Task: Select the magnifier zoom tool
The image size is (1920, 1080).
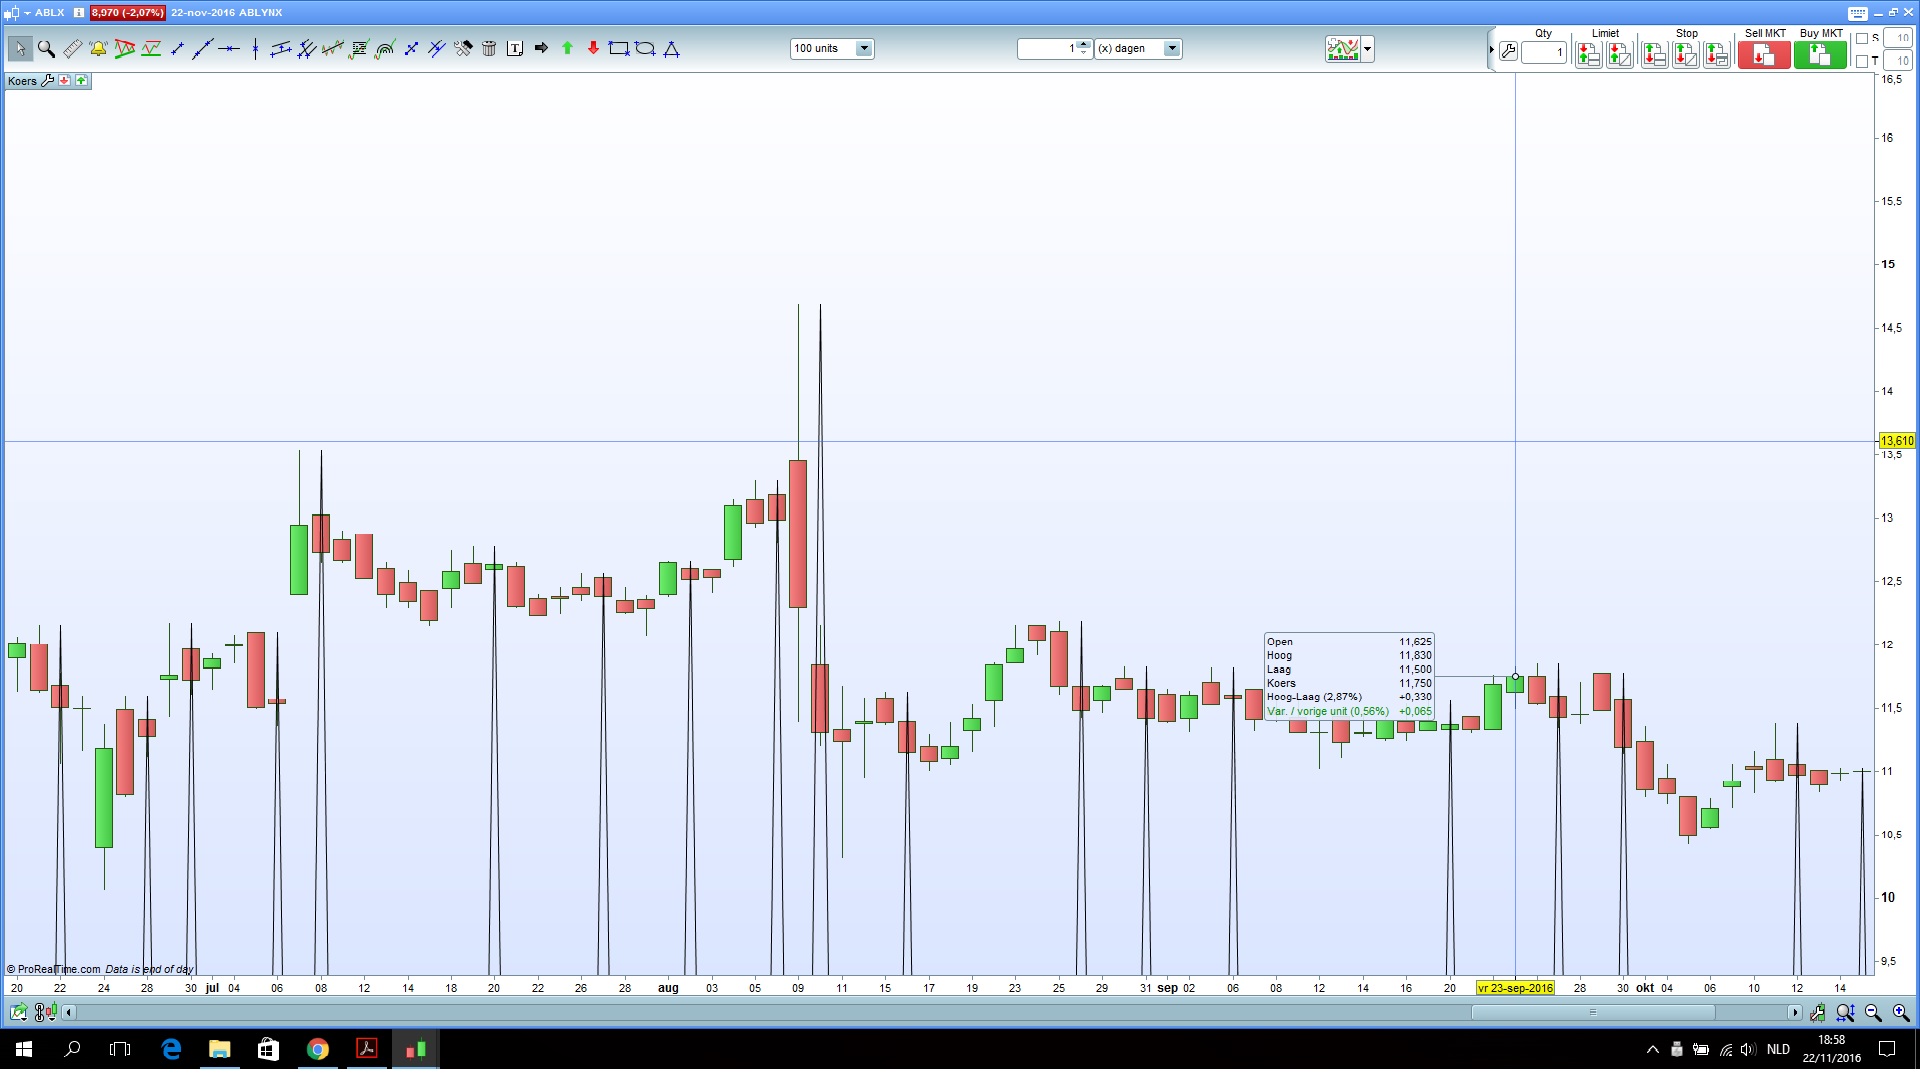Action: click(x=46, y=49)
